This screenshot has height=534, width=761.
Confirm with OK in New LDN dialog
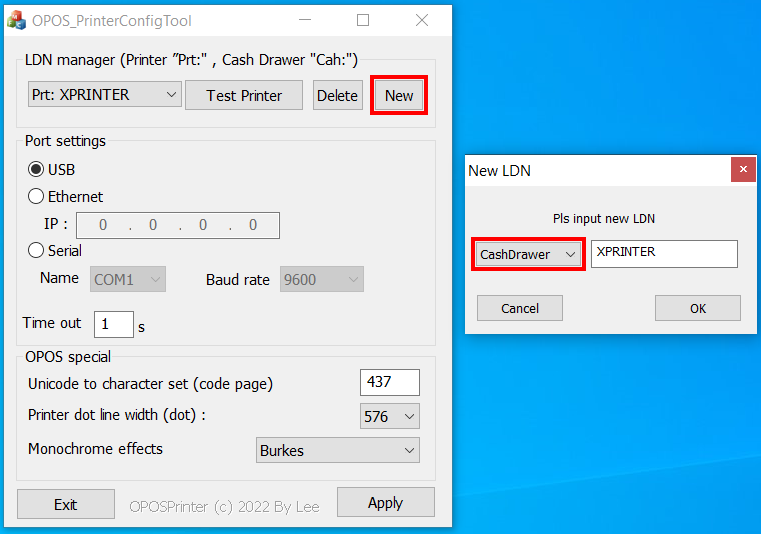pos(697,308)
